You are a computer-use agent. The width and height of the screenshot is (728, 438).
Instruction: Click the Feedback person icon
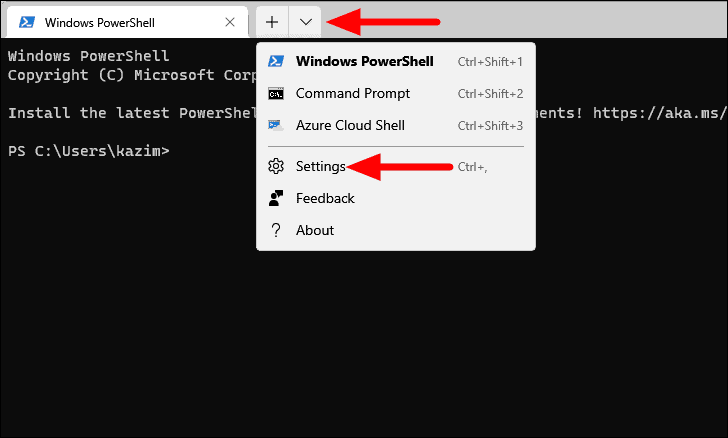pos(276,198)
